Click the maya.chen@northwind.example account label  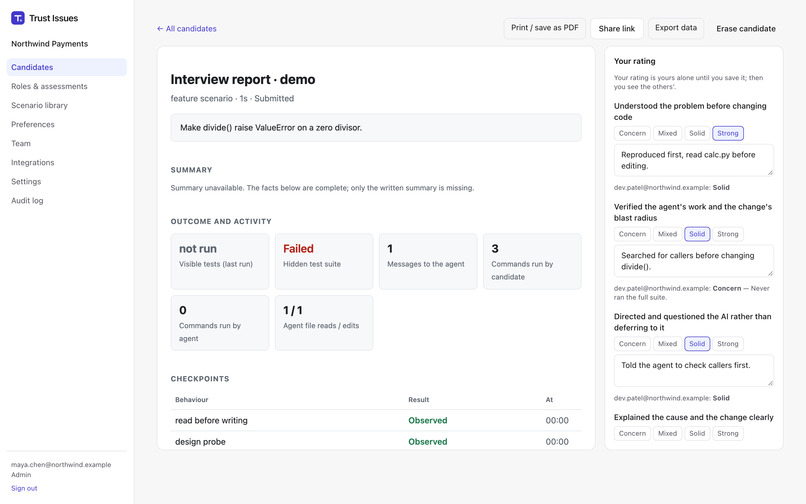coord(61,465)
